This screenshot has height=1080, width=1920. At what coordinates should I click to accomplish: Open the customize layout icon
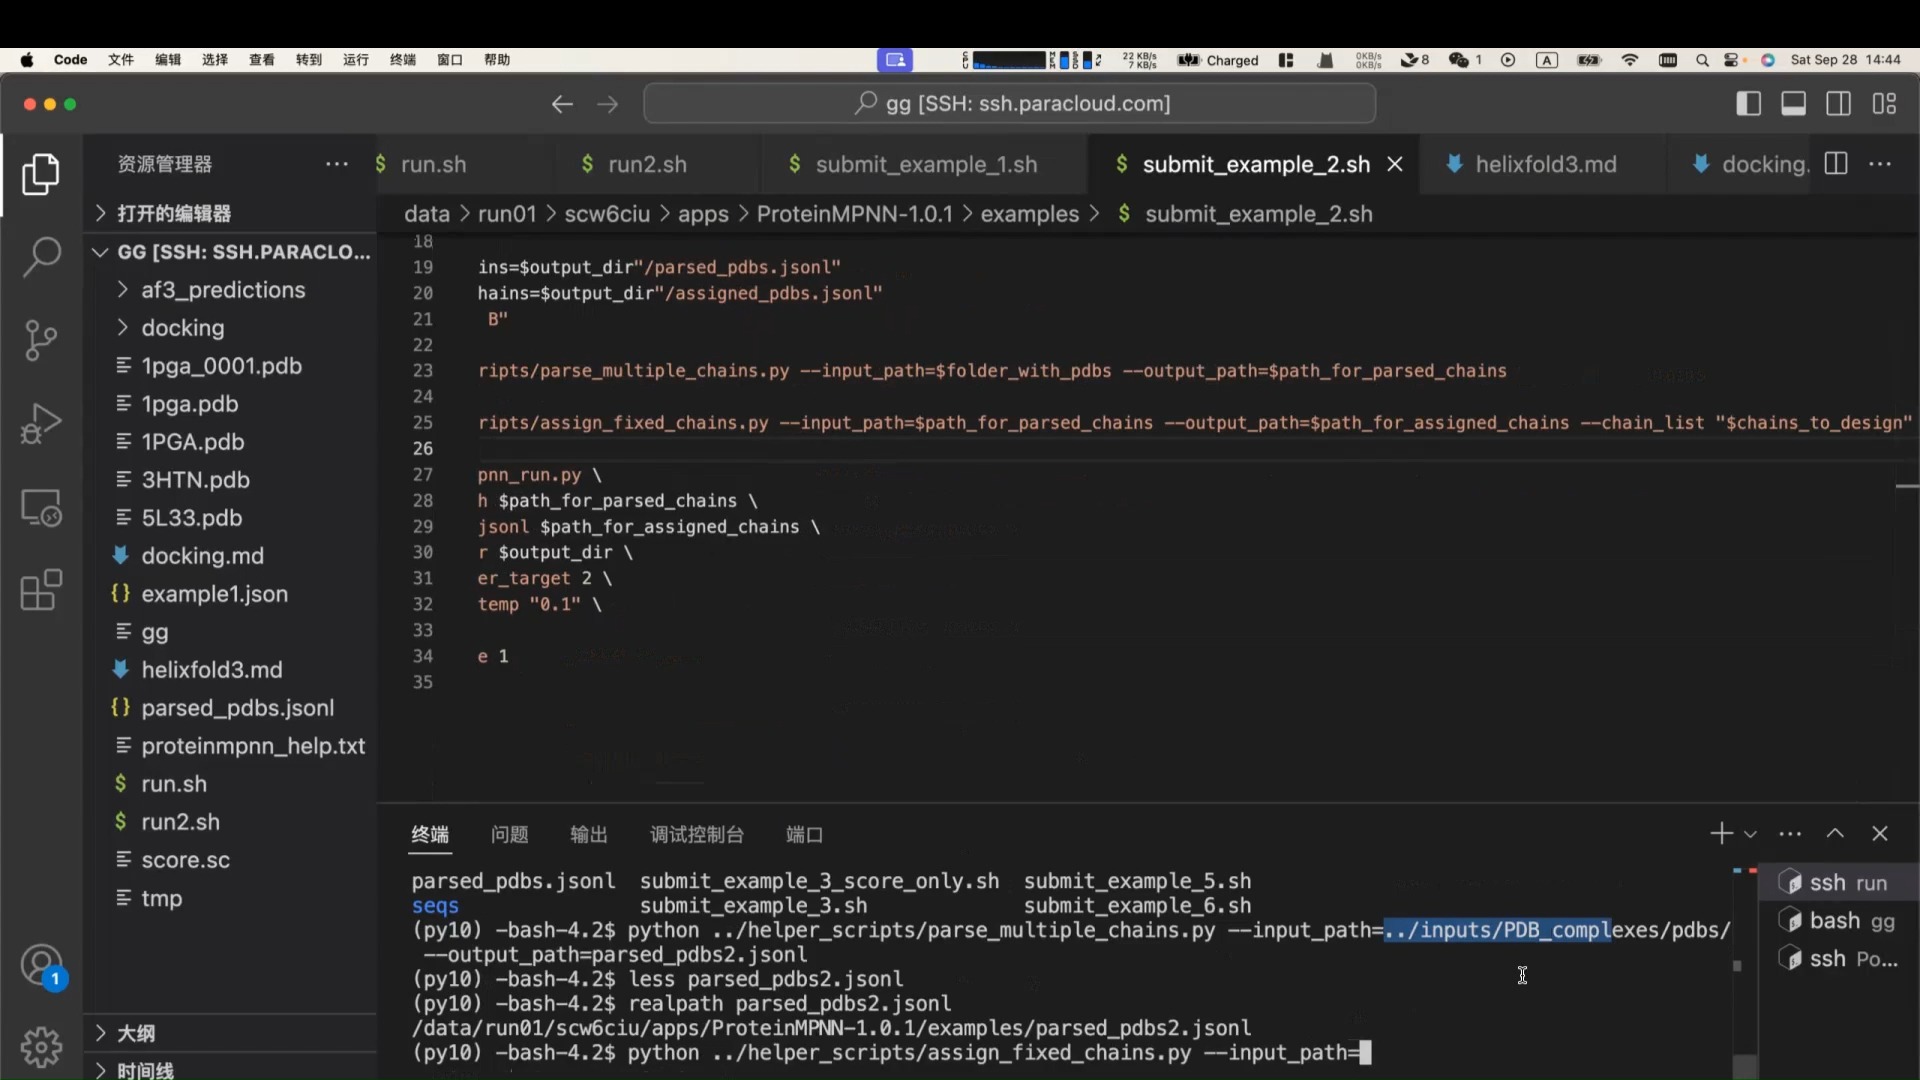1885,104
